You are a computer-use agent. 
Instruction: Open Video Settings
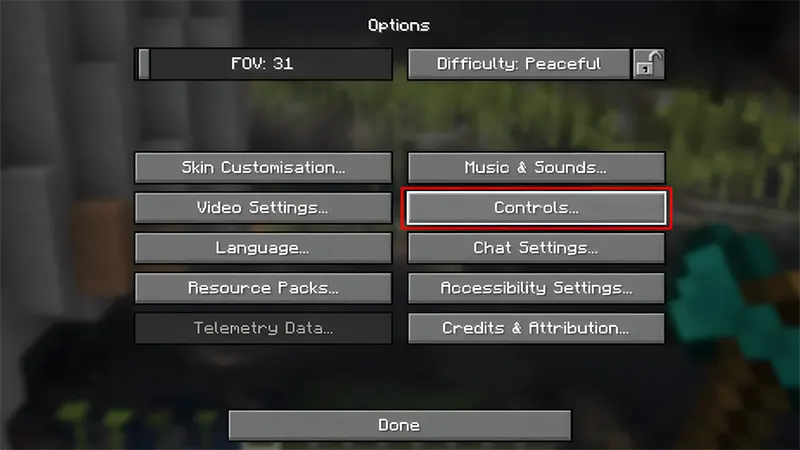click(263, 208)
